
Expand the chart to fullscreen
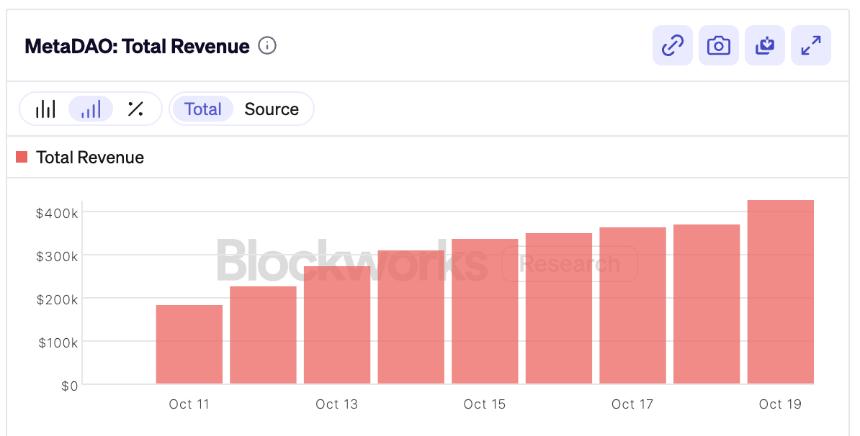(x=811, y=45)
